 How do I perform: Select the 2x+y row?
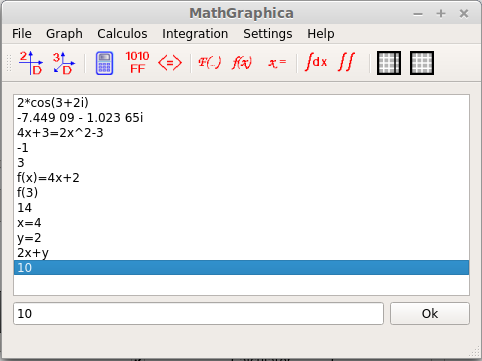click(x=241, y=253)
